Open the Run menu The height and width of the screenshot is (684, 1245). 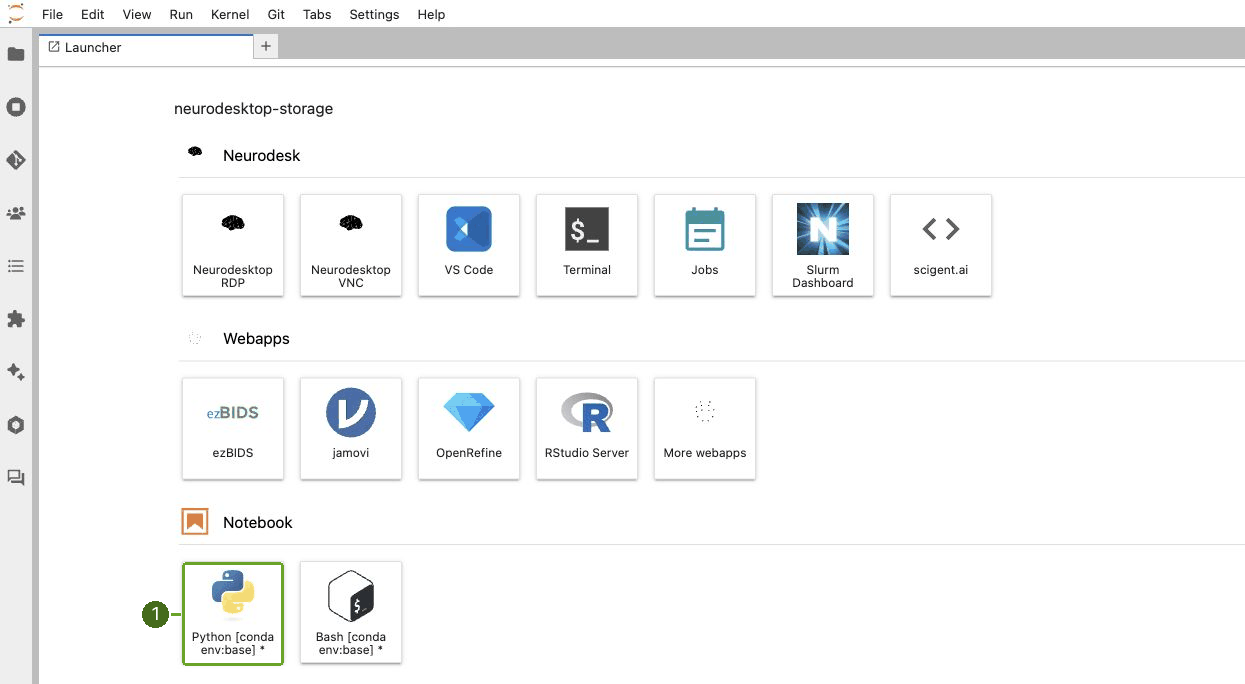tap(181, 14)
